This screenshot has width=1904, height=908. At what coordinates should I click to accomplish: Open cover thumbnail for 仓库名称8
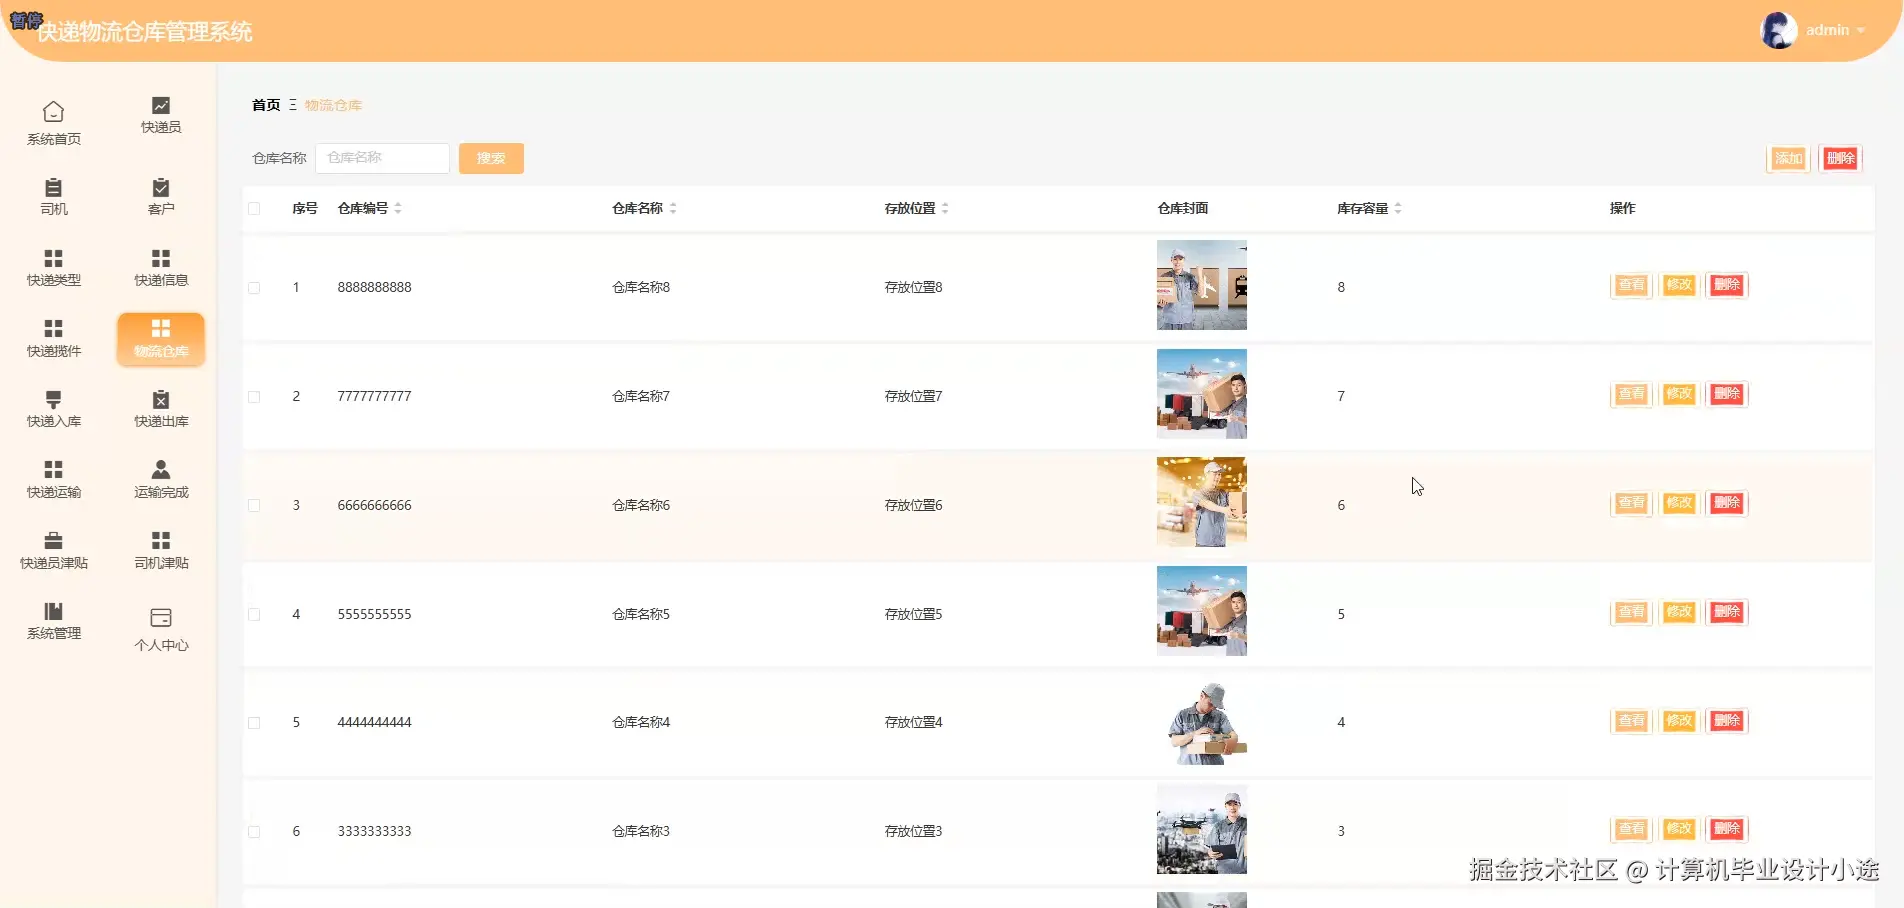coord(1202,285)
